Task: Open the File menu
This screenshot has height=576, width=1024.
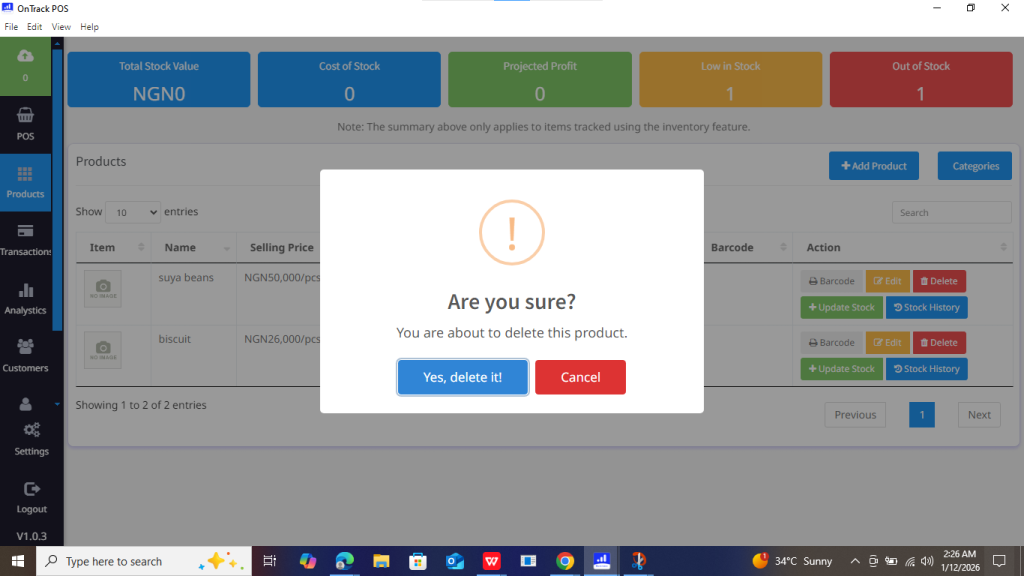Action: click(x=11, y=27)
